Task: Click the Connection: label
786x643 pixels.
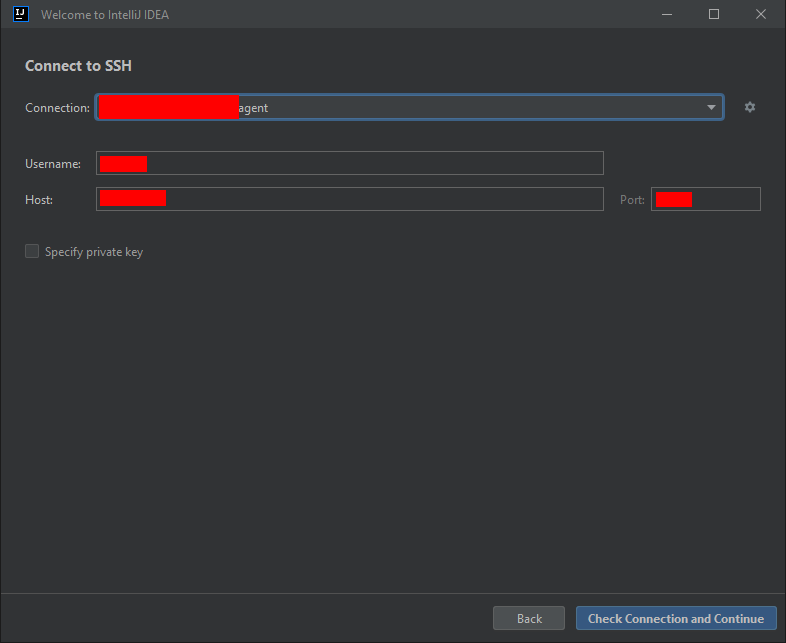Action: click(58, 108)
